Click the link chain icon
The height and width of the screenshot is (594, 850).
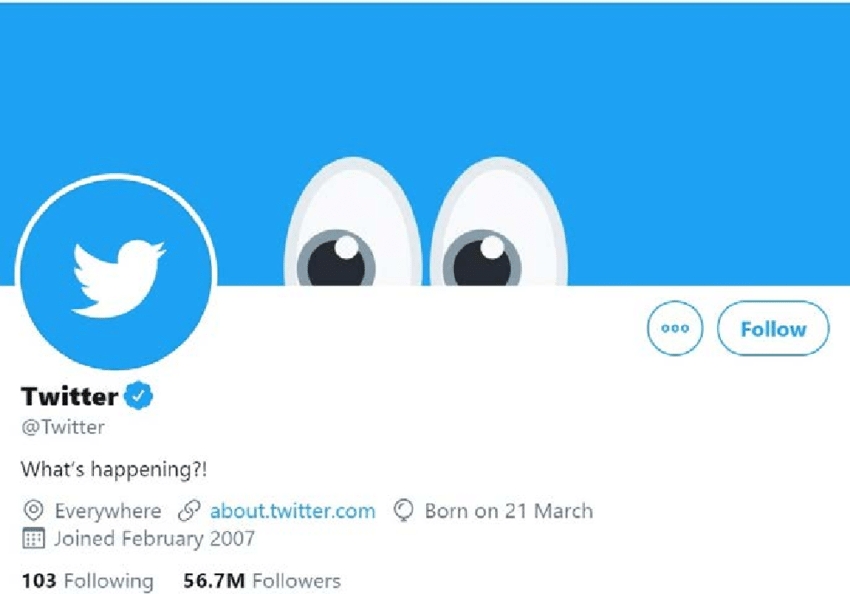(x=189, y=511)
